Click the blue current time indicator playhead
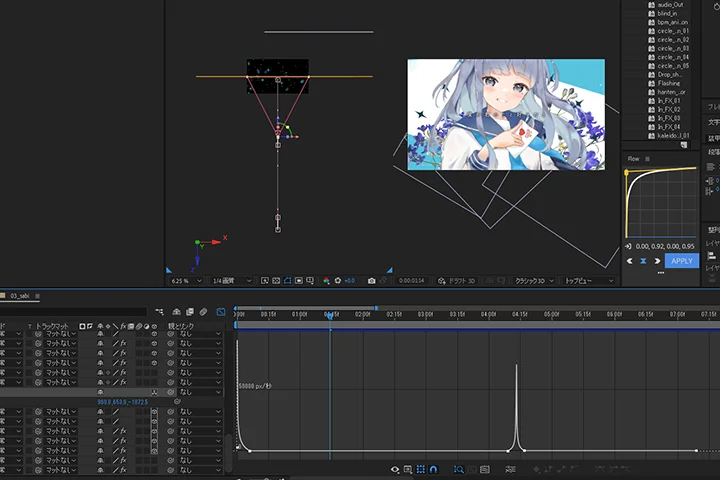Viewport: 720px width, 480px height. point(330,315)
